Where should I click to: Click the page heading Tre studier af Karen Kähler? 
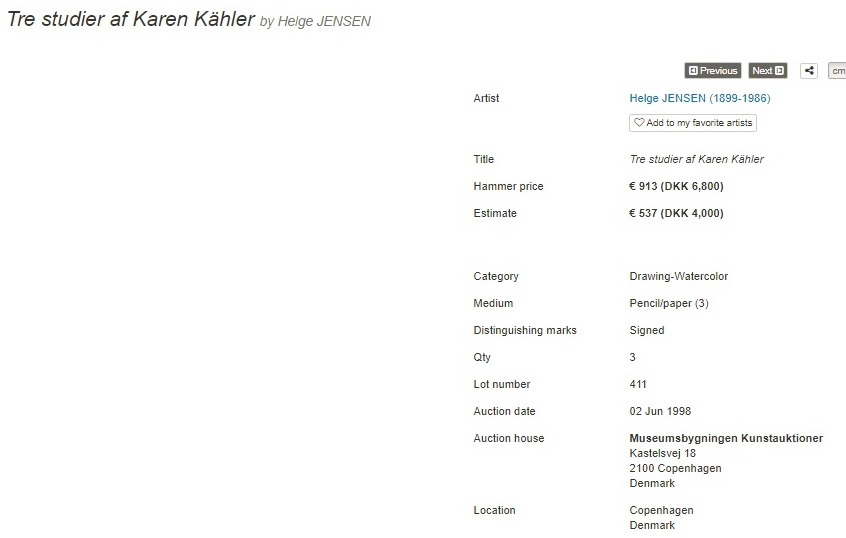click(131, 19)
